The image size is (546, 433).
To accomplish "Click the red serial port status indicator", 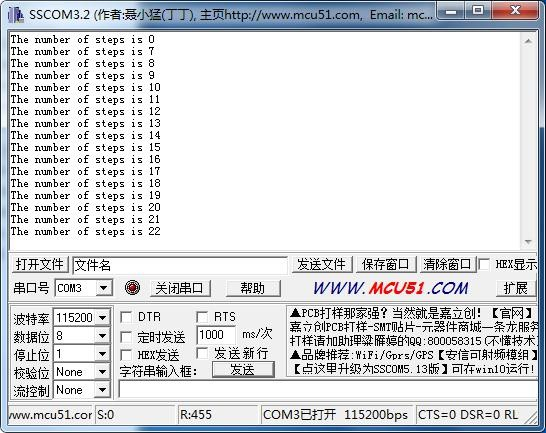I will coord(132,288).
